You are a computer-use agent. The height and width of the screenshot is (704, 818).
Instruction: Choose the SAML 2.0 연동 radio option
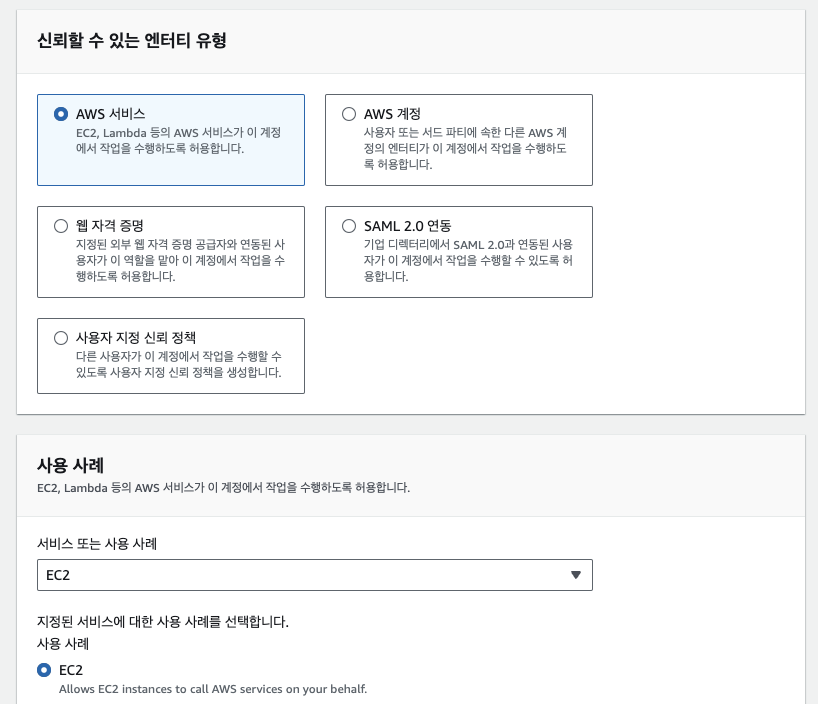pyautogui.click(x=349, y=226)
